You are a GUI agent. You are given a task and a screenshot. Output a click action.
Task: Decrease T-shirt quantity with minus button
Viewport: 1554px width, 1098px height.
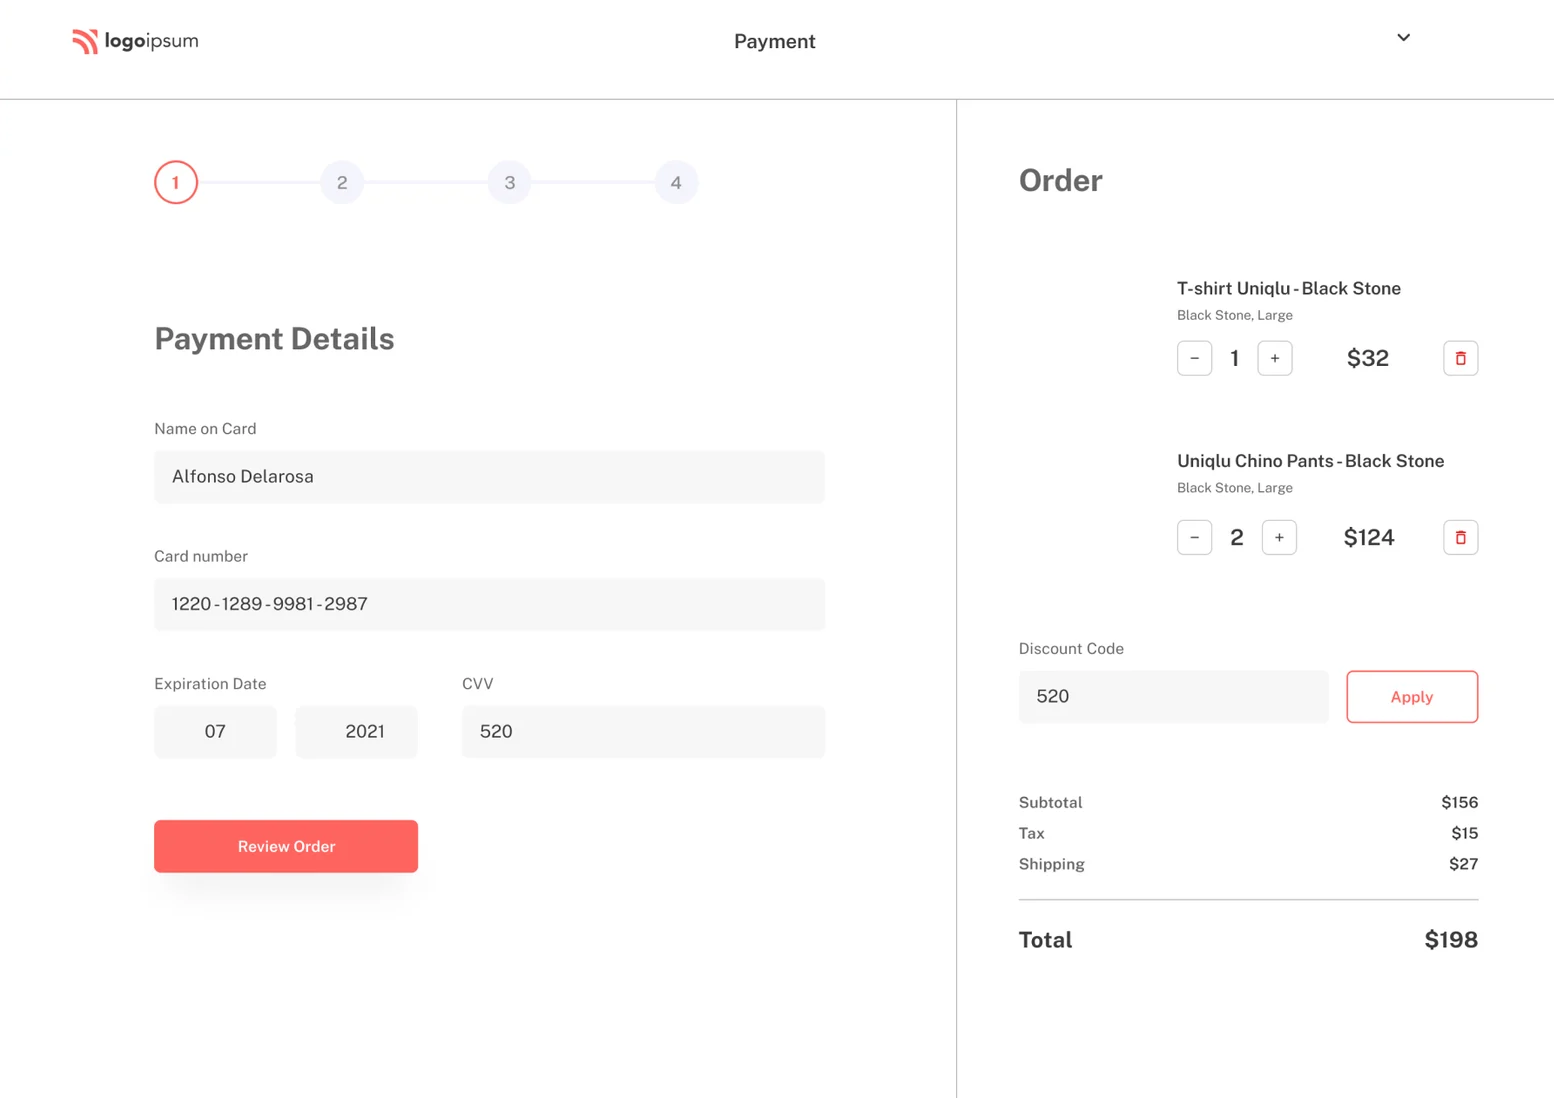(1194, 358)
